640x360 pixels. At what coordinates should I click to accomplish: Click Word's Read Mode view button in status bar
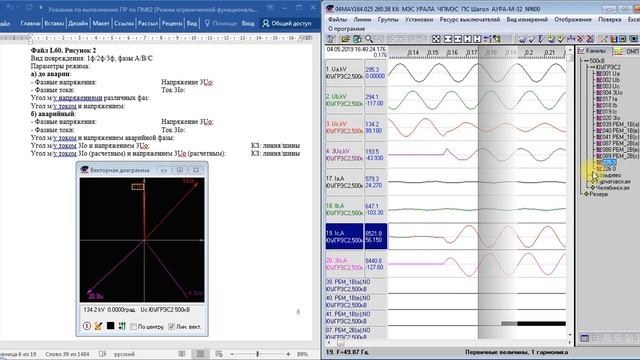pyautogui.click(x=182, y=354)
